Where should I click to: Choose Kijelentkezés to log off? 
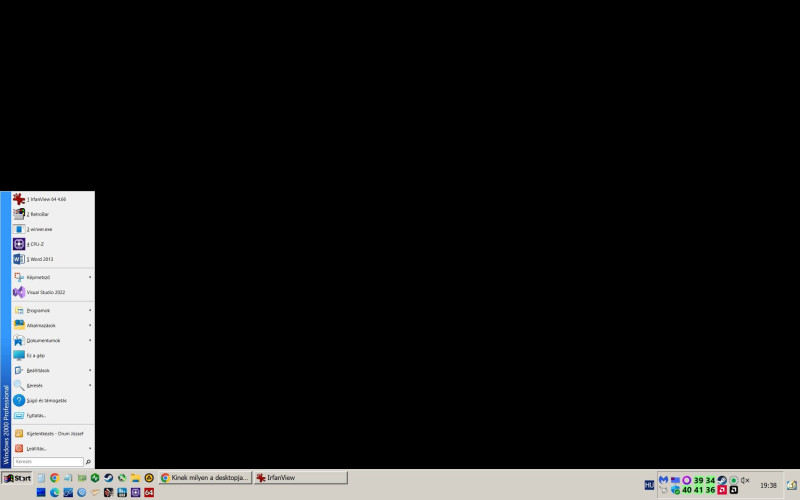click(x=53, y=434)
